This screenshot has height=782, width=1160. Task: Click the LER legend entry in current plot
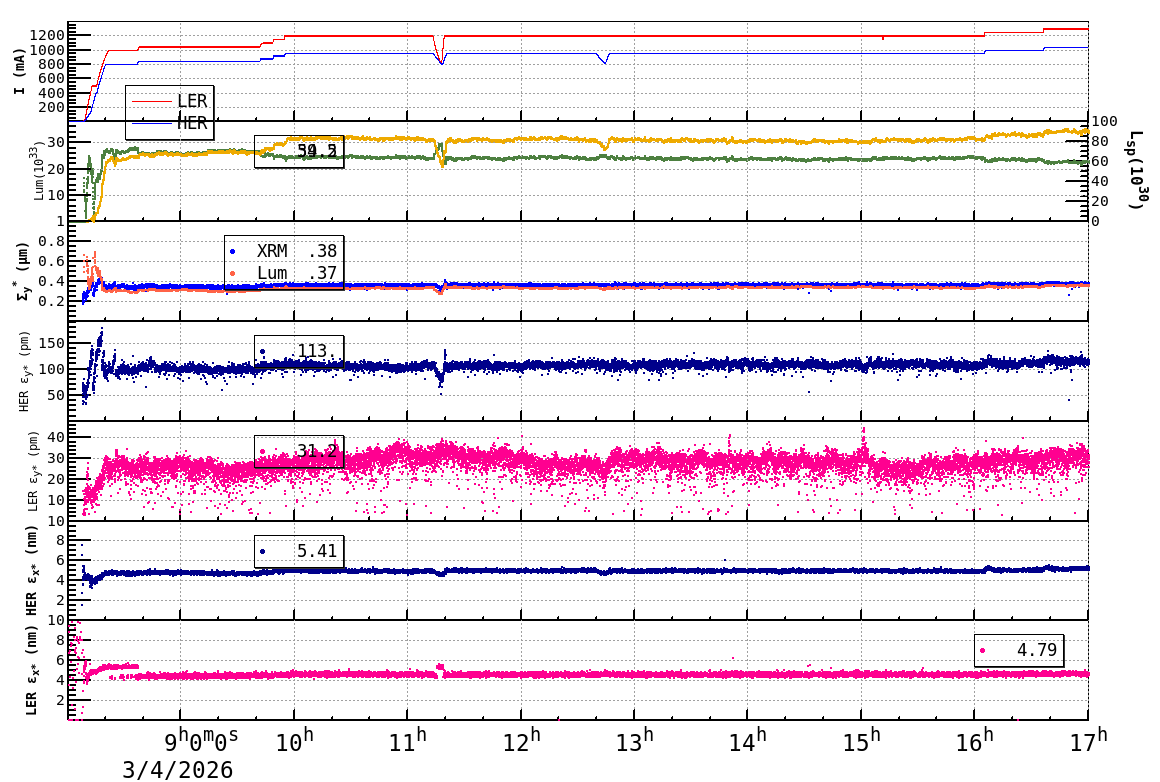tap(191, 101)
